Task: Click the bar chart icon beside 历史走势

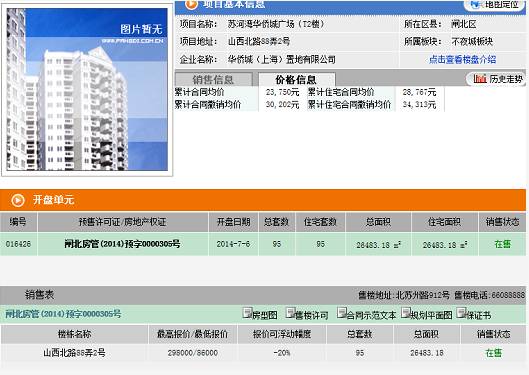Action: tap(479, 79)
